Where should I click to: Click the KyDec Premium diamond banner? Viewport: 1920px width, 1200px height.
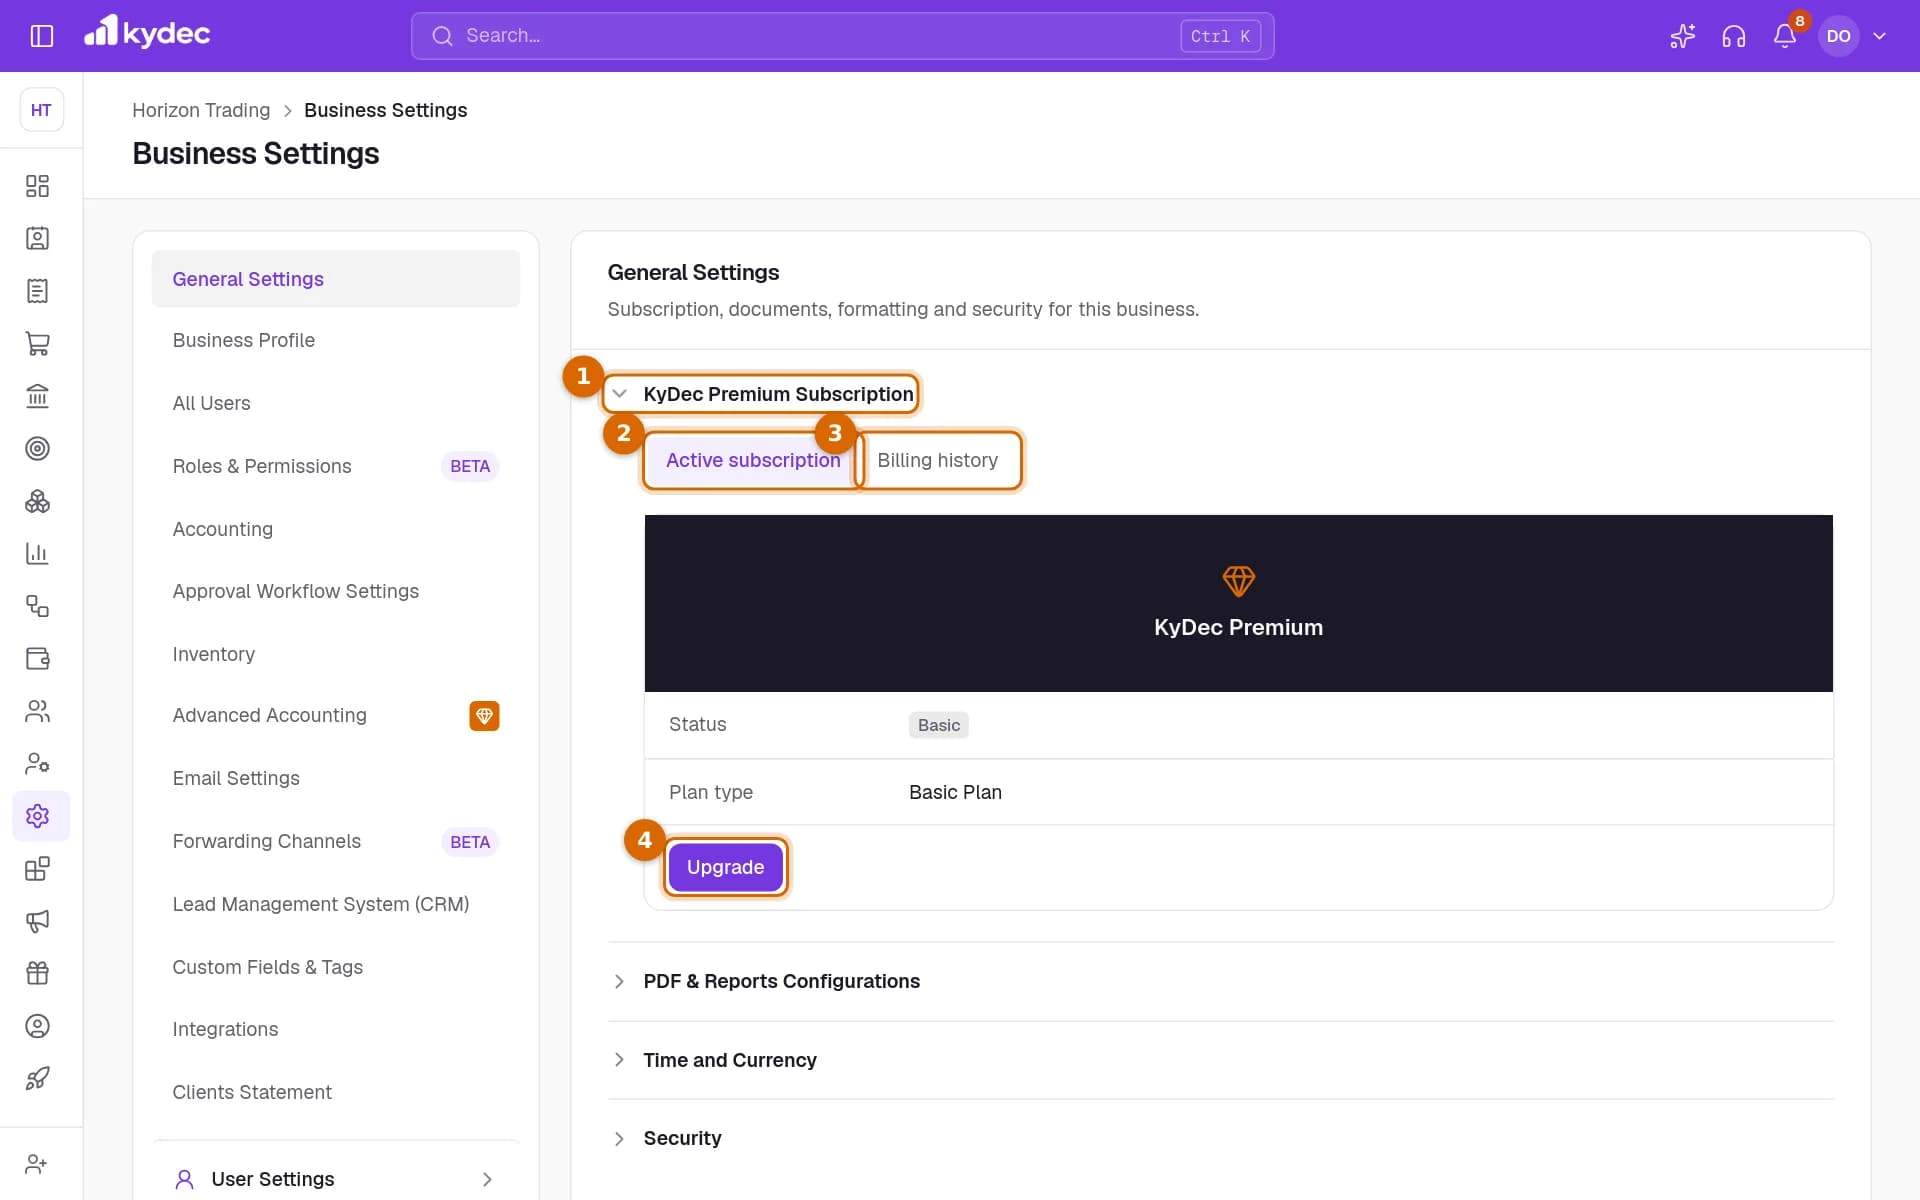(1238, 603)
